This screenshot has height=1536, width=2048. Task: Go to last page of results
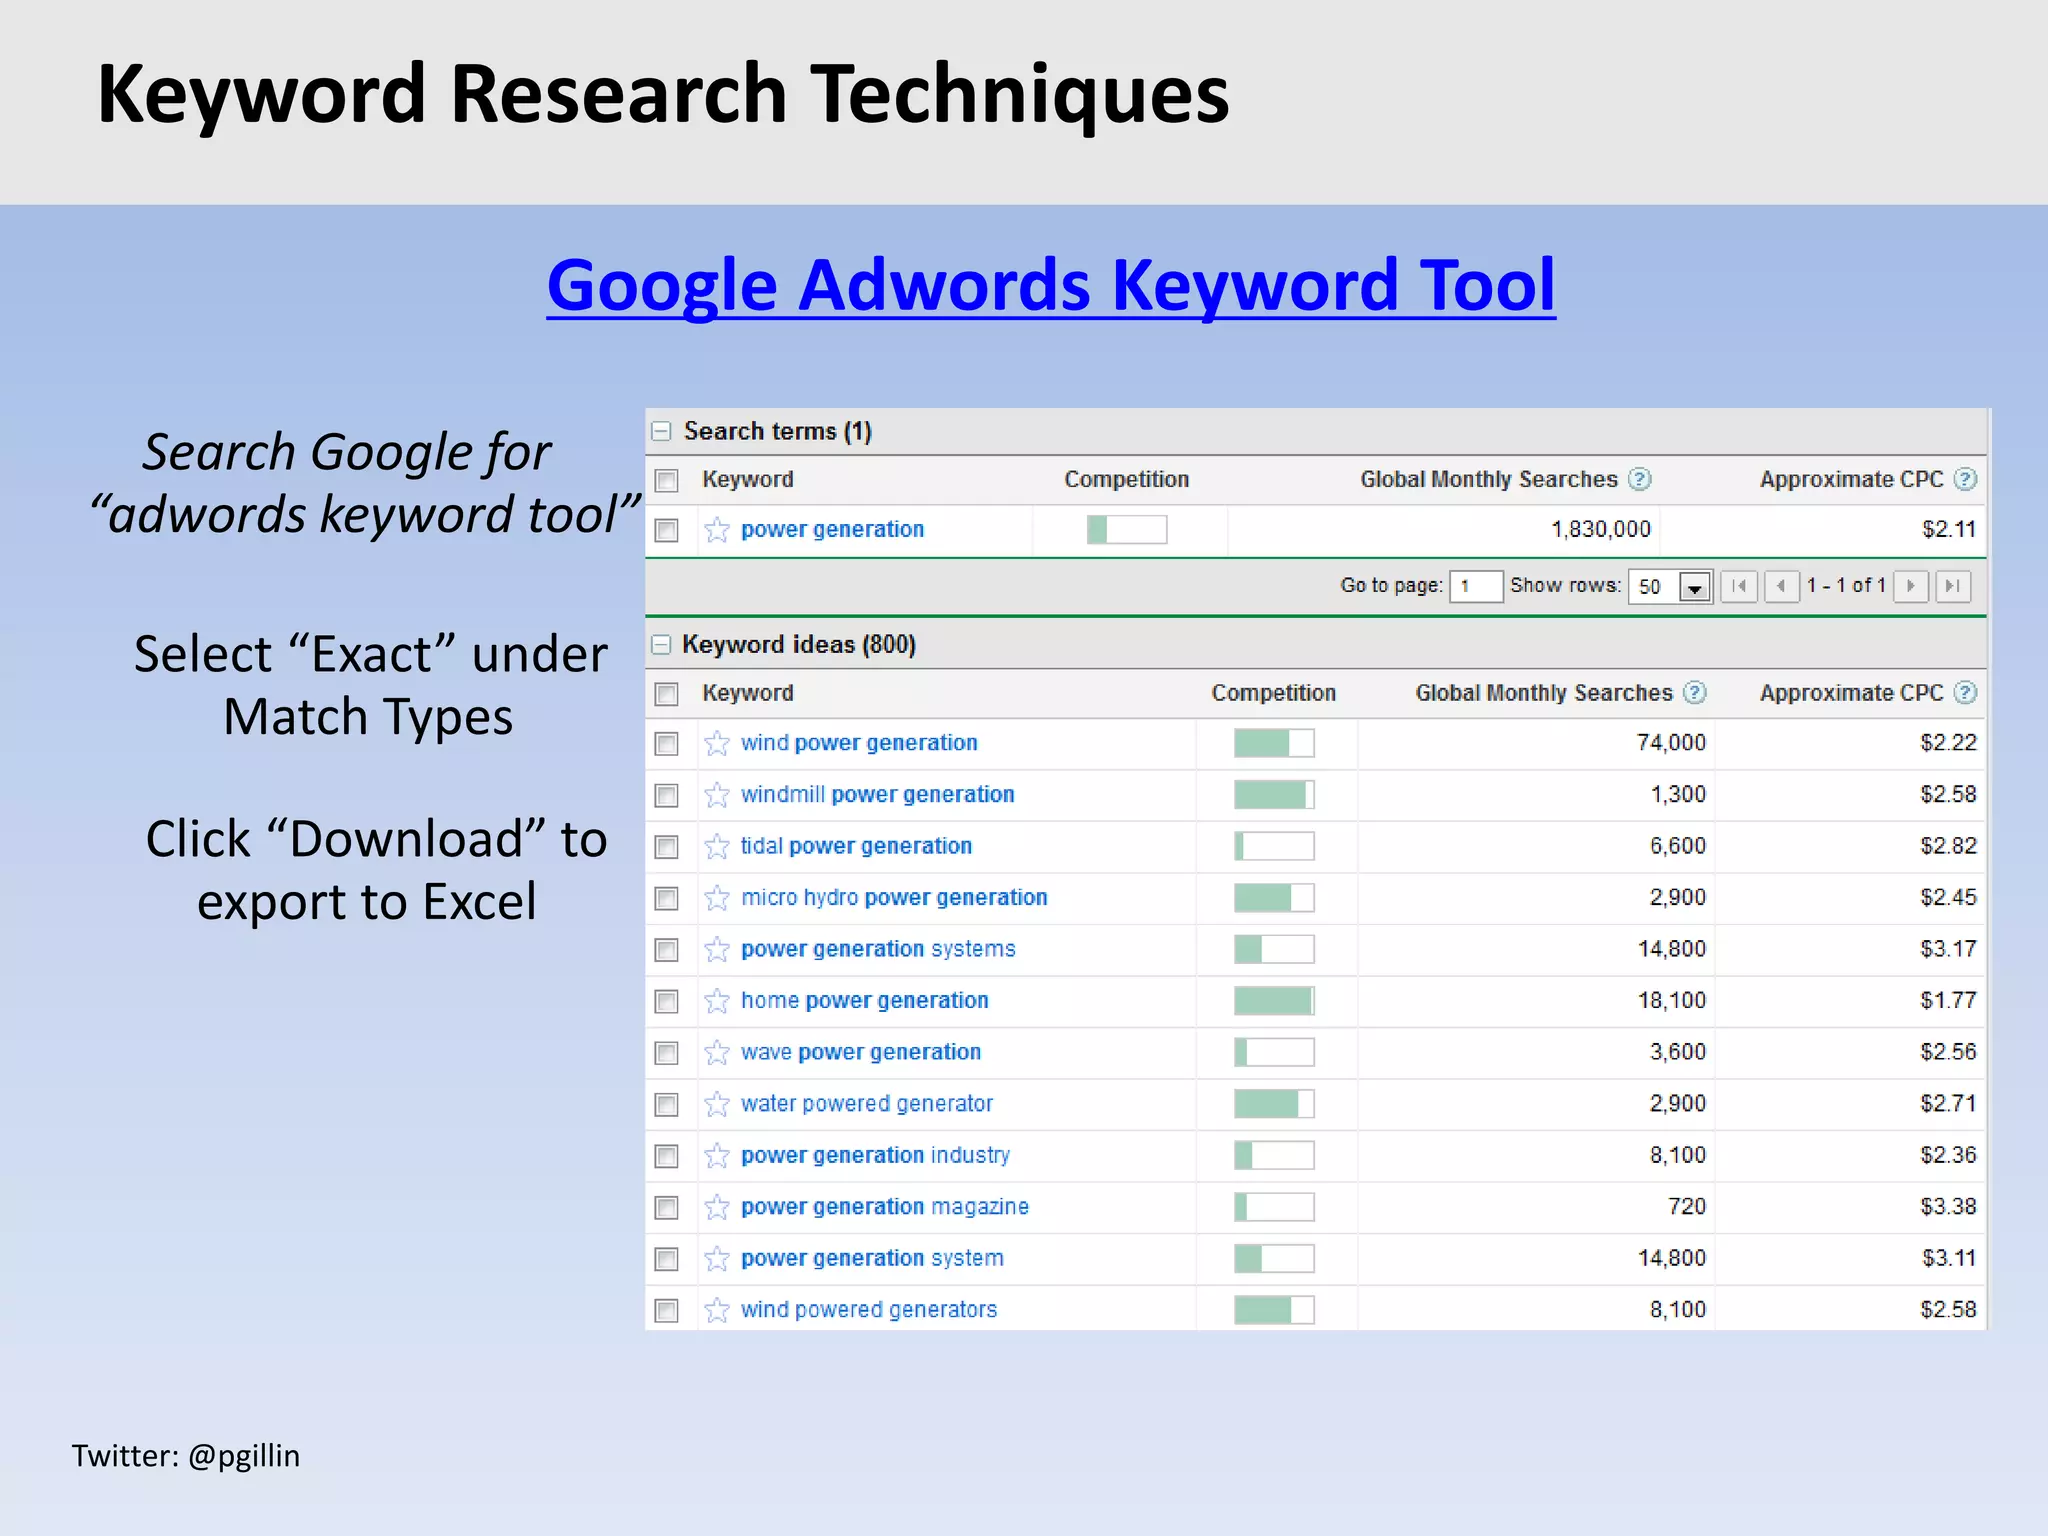1953,586
